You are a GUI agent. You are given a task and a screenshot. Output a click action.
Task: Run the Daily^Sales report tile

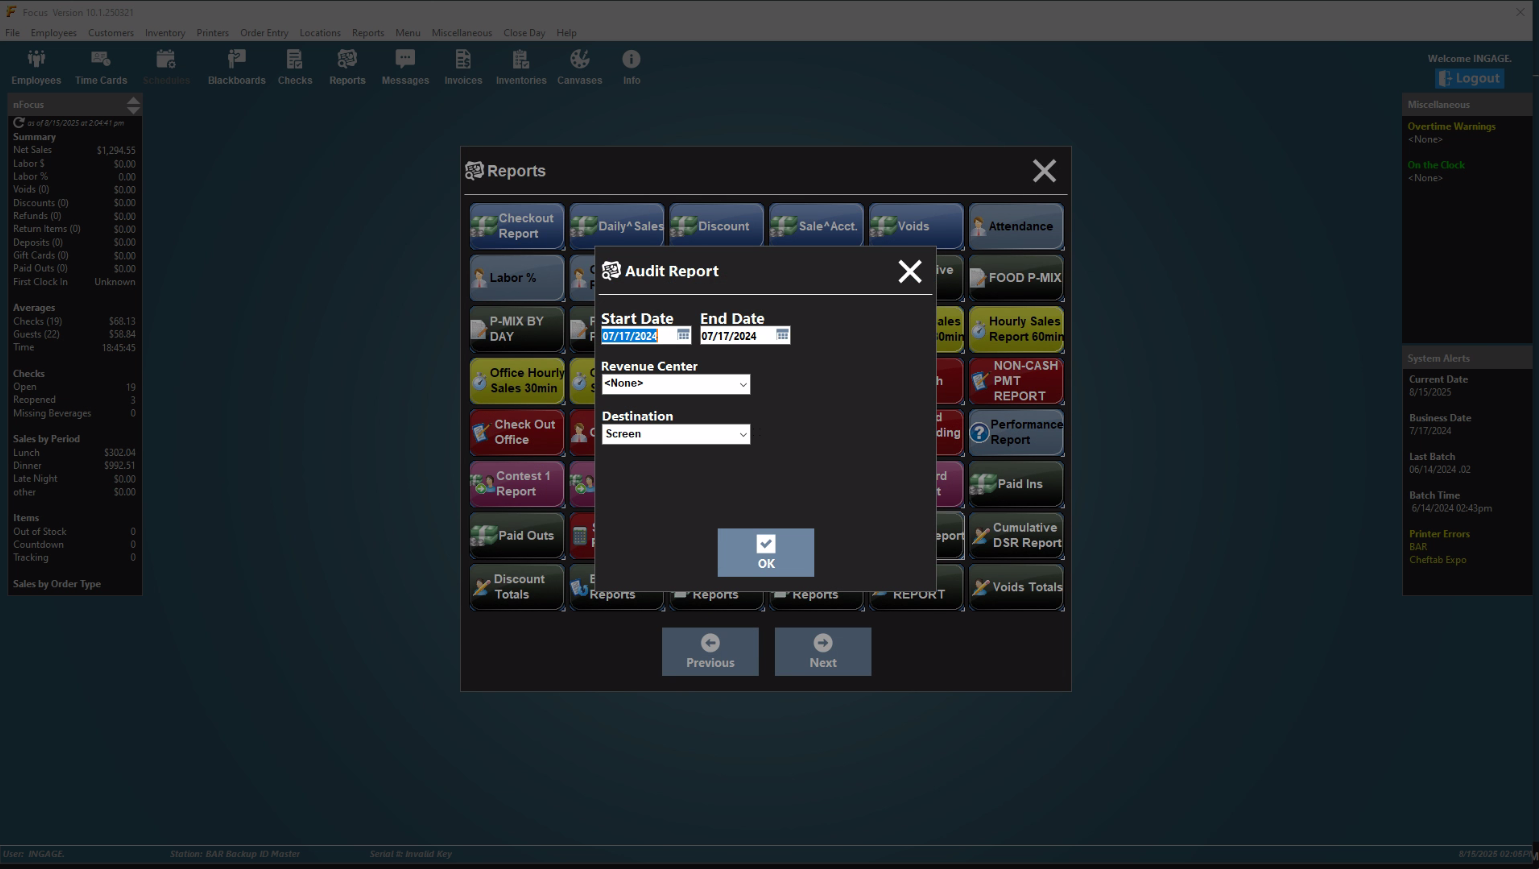coord(617,226)
